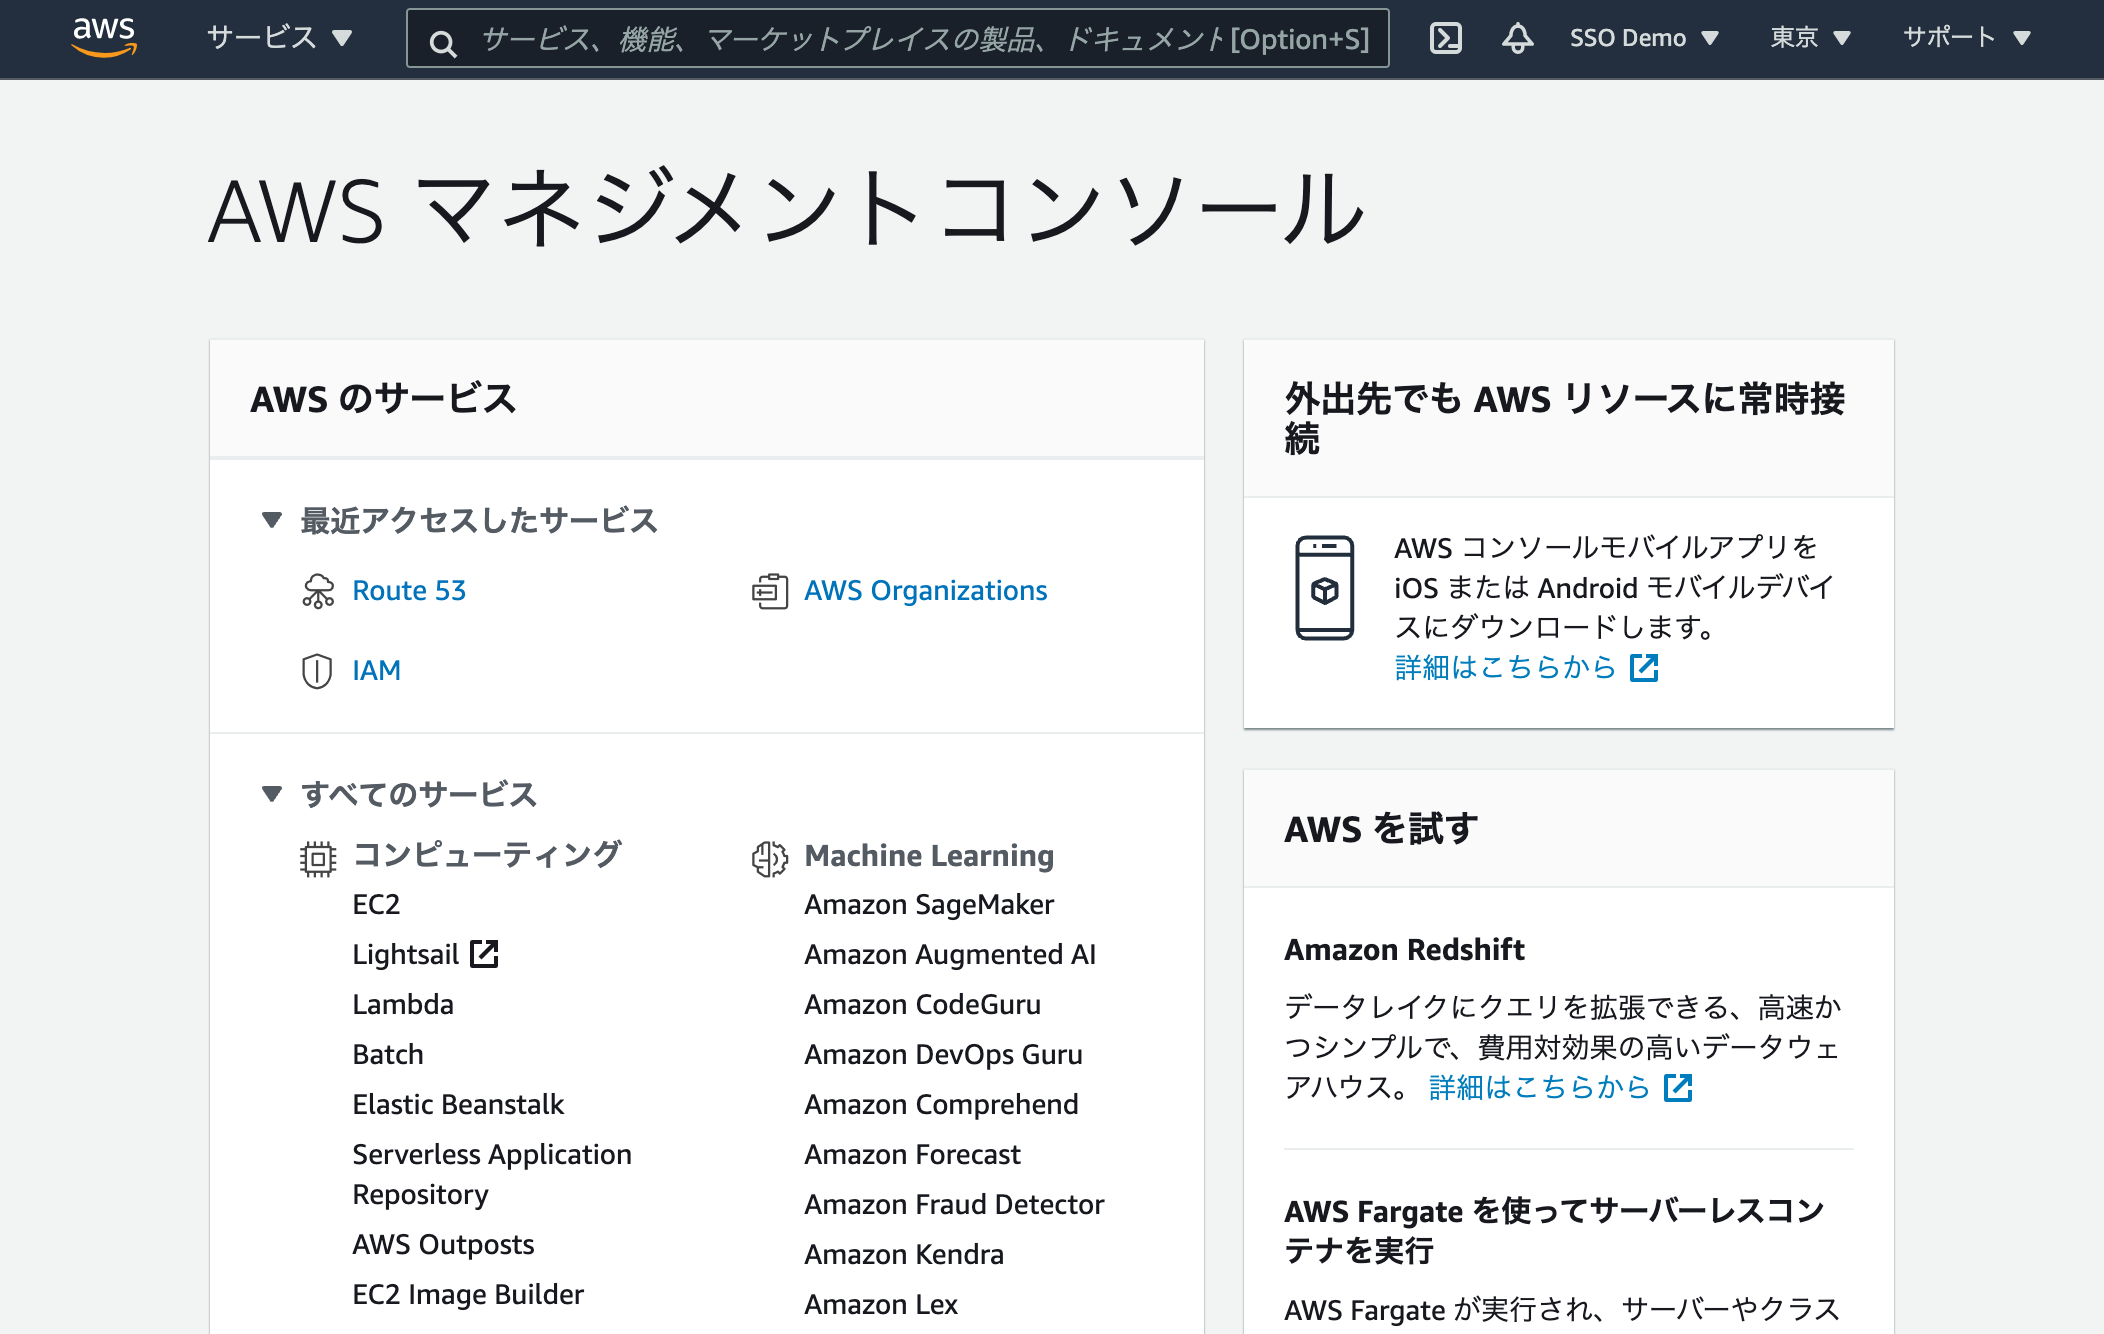Screen dimensions: 2104x1334
Task: Click the AWS Organizations service icon
Action: [x=770, y=591]
